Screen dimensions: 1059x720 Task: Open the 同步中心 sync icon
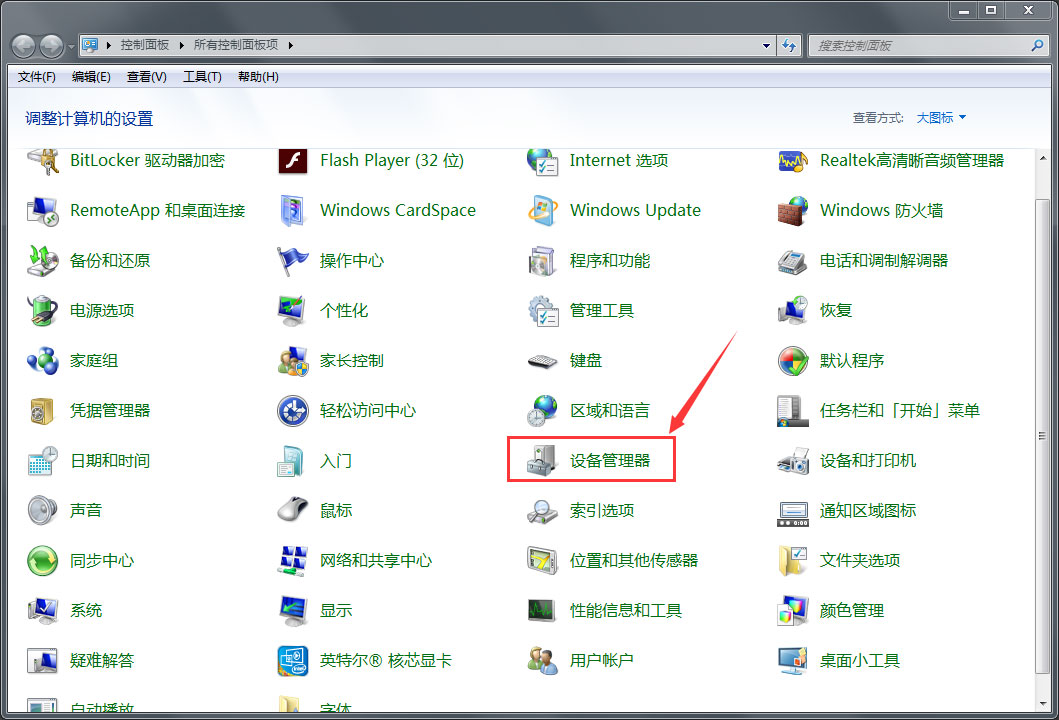click(x=42, y=561)
